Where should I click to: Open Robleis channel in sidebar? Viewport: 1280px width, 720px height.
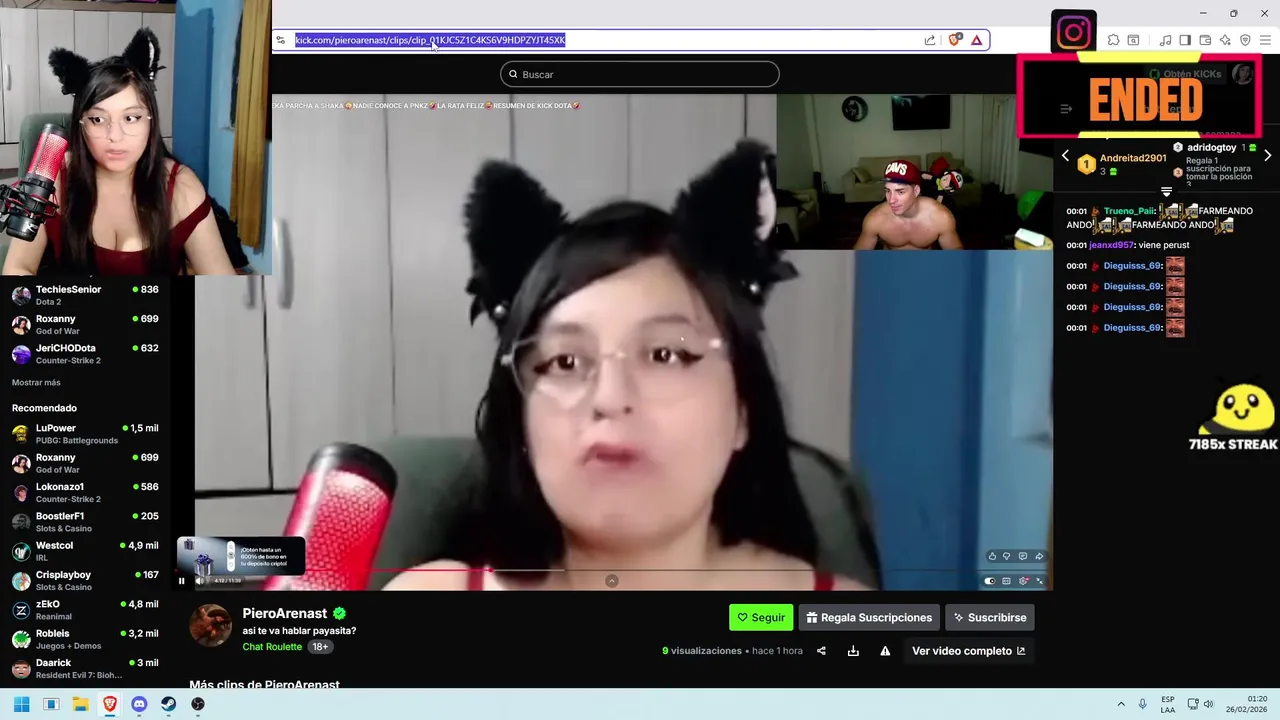point(86,639)
